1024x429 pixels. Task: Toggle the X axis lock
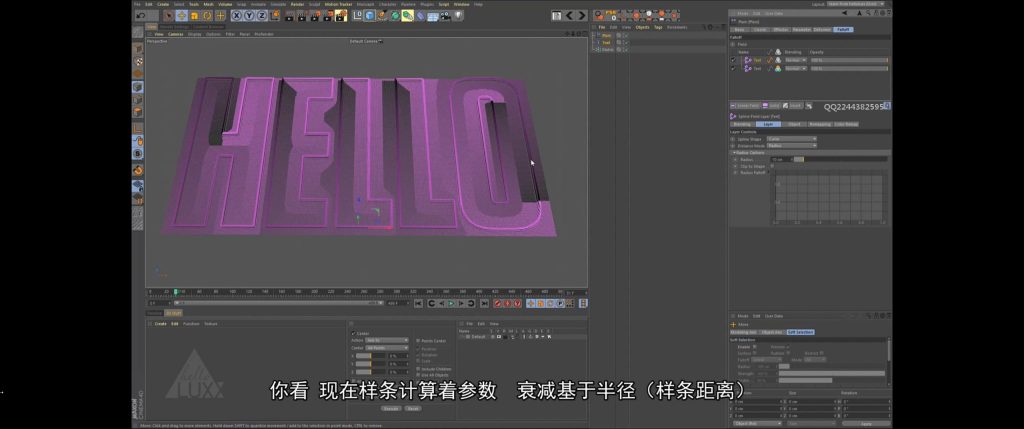tap(236, 16)
